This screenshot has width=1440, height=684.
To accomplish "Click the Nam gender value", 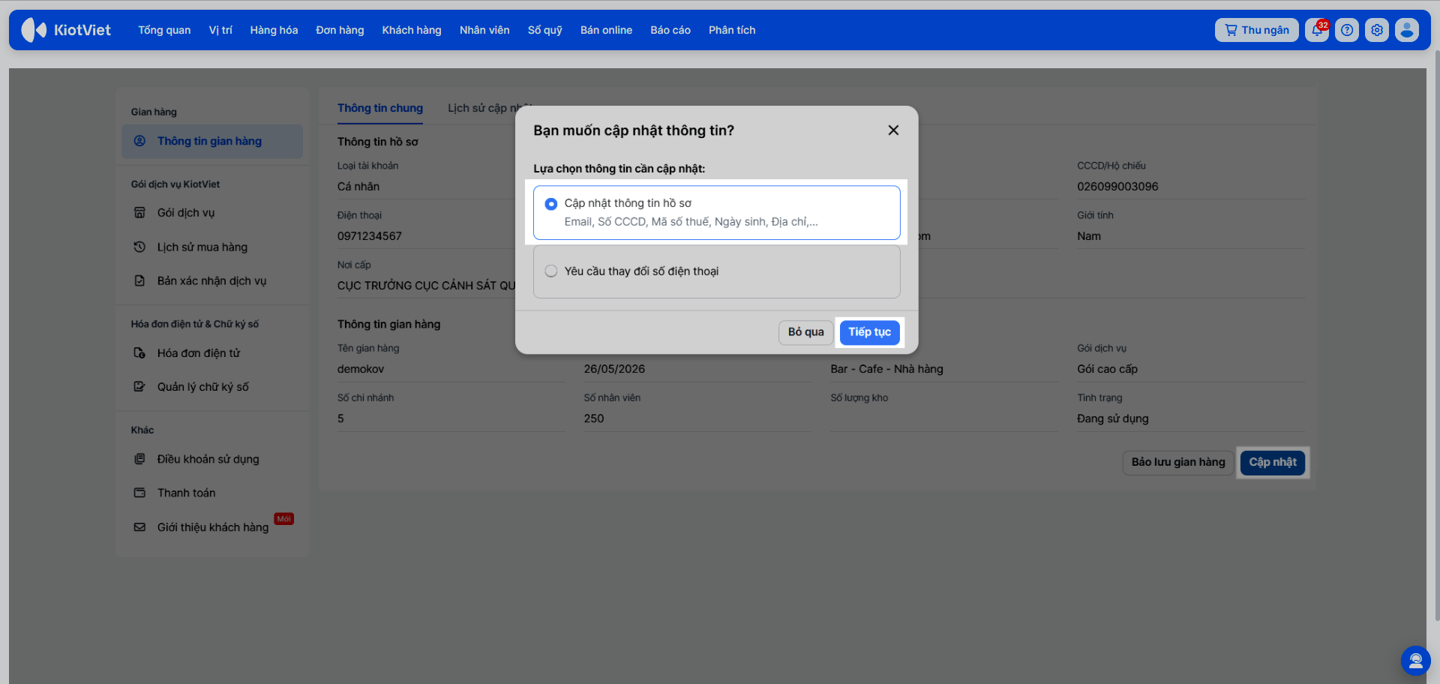I will coord(1089,236).
